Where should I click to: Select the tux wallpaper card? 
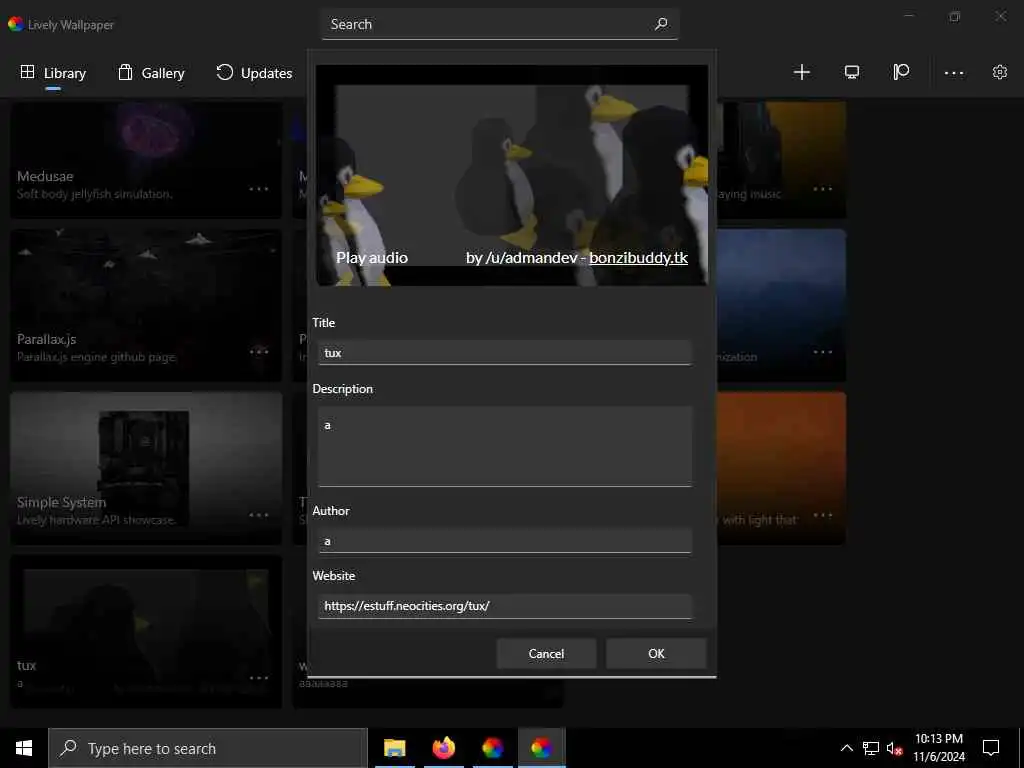coord(146,632)
